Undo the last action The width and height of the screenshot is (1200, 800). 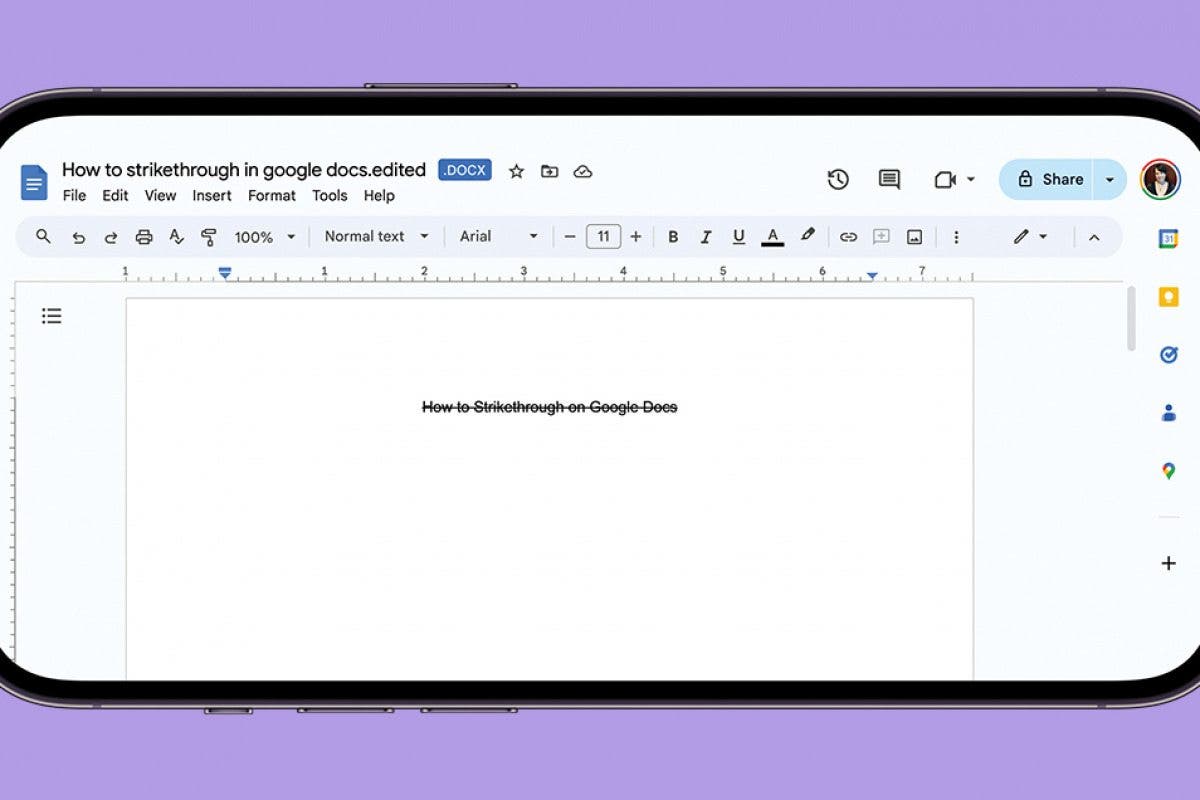pyautogui.click(x=78, y=237)
